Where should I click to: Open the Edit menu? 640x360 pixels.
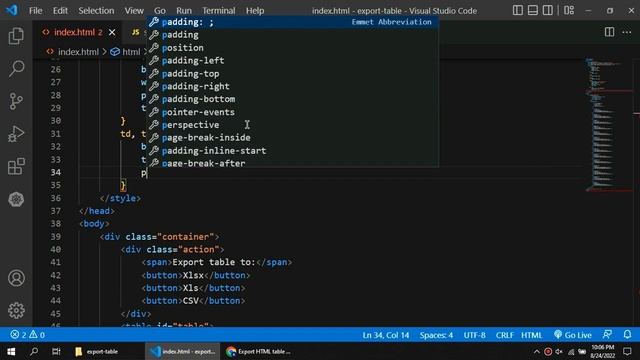pos(60,11)
